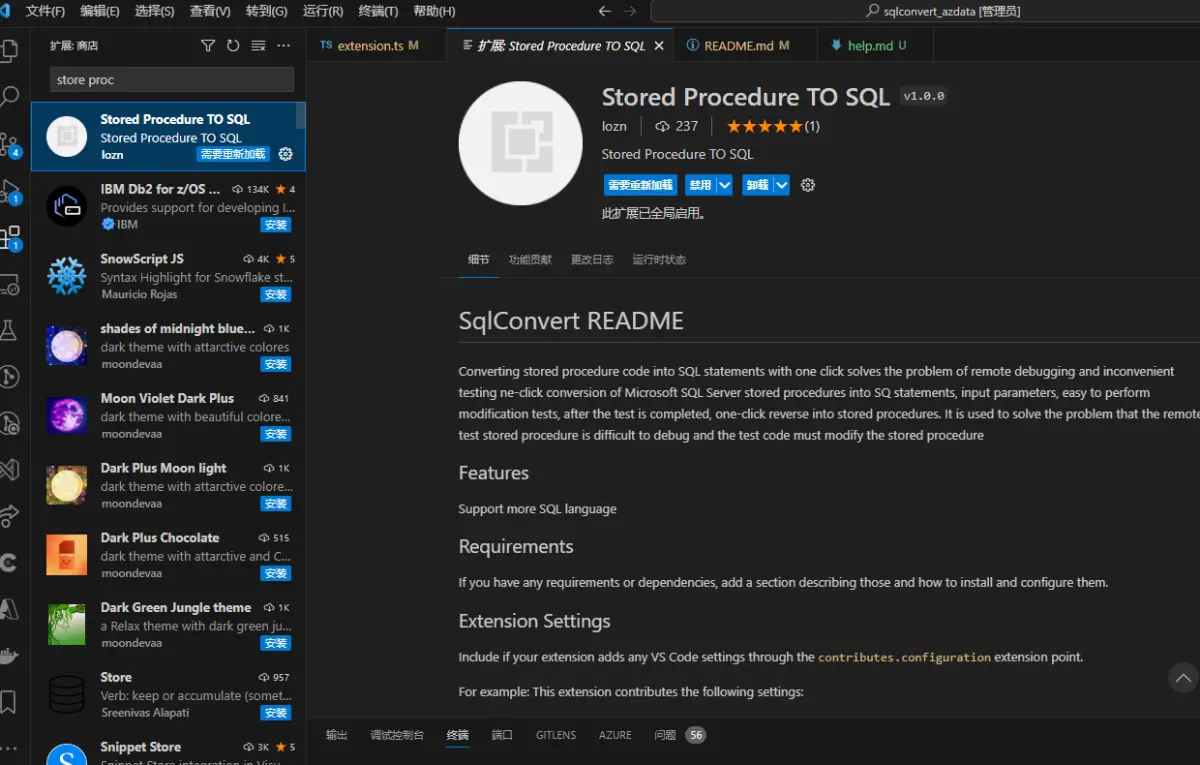Select the Snippet Store extension item
The height and width of the screenshot is (765, 1200).
point(168,750)
